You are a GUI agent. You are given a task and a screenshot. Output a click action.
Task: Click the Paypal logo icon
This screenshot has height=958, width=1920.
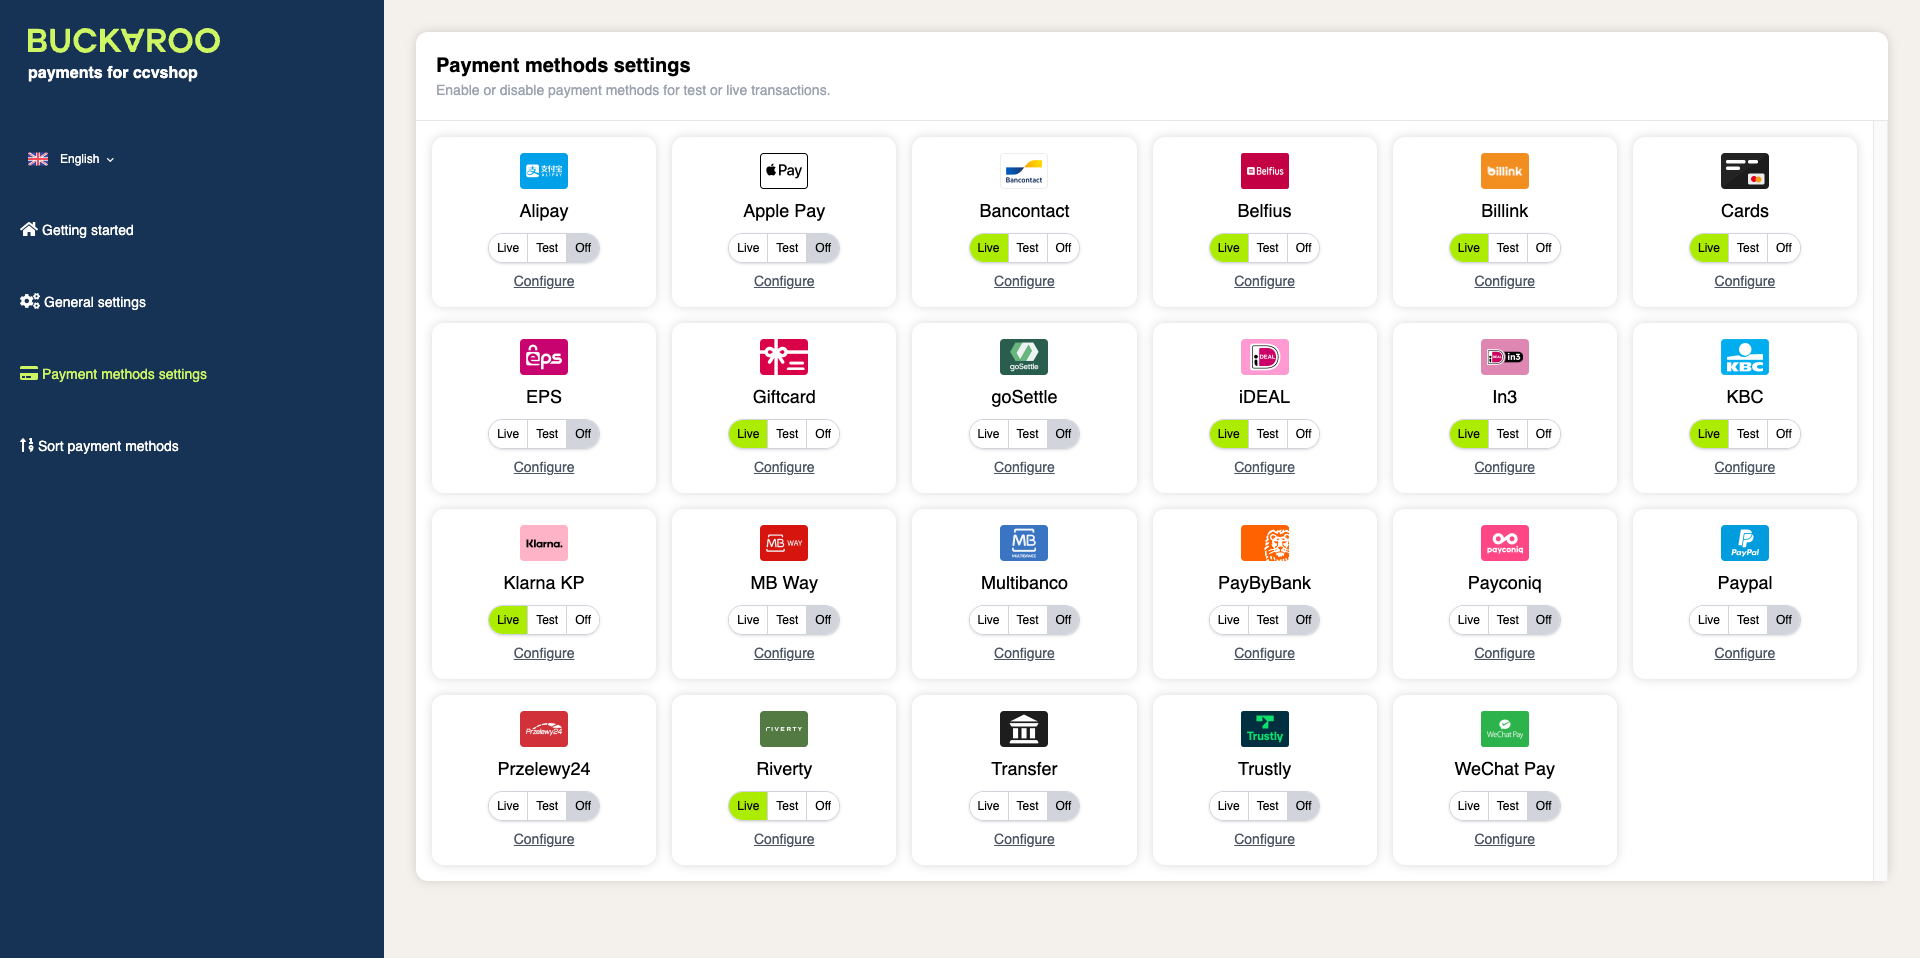click(x=1745, y=543)
